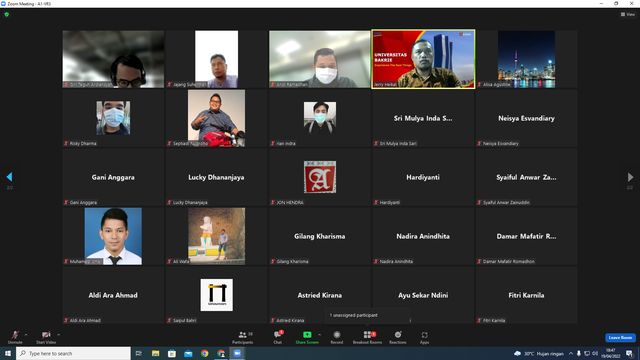Image resolution: width=640 pixels, height=360 pixels.
Task: Select Ali Wafa's statue photo tile
Action: 216,236
